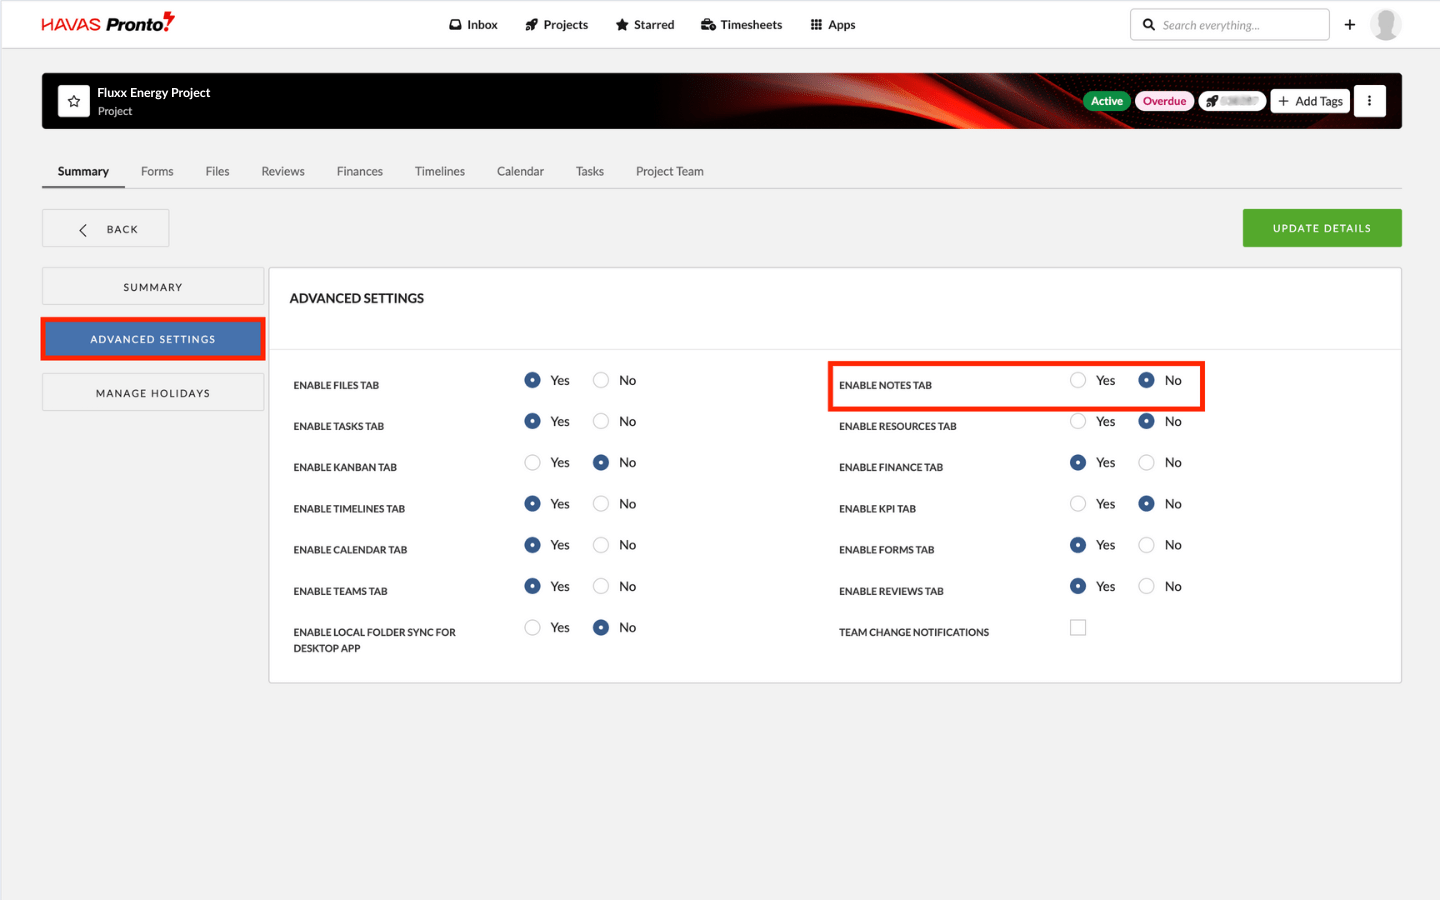Set Enable Kanban Tab to Yes
Screen dimensions: 1440x900
532,462
